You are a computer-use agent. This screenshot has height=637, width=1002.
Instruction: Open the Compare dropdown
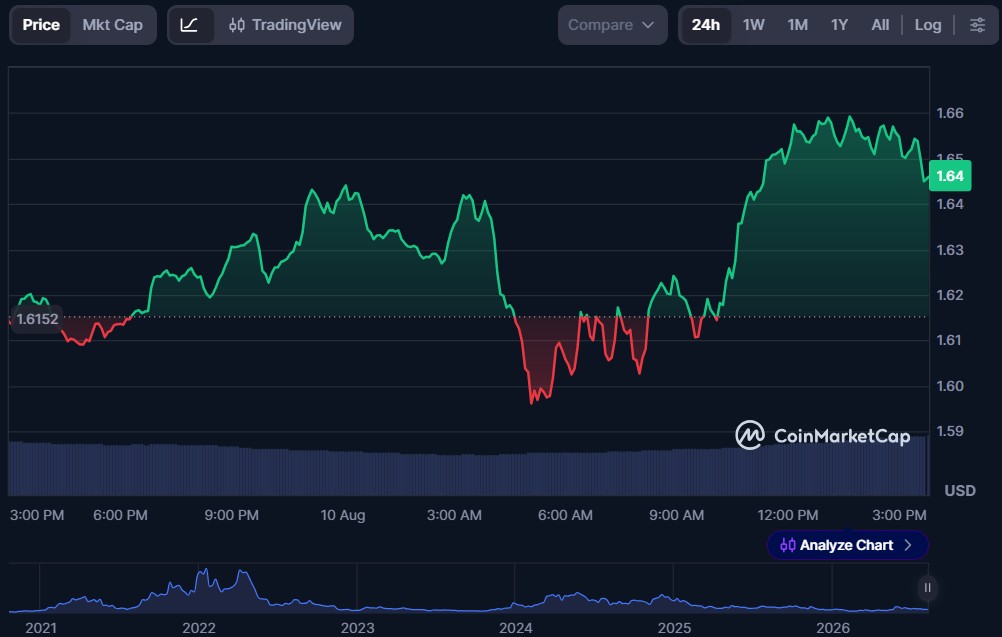(x=612, y=25)
